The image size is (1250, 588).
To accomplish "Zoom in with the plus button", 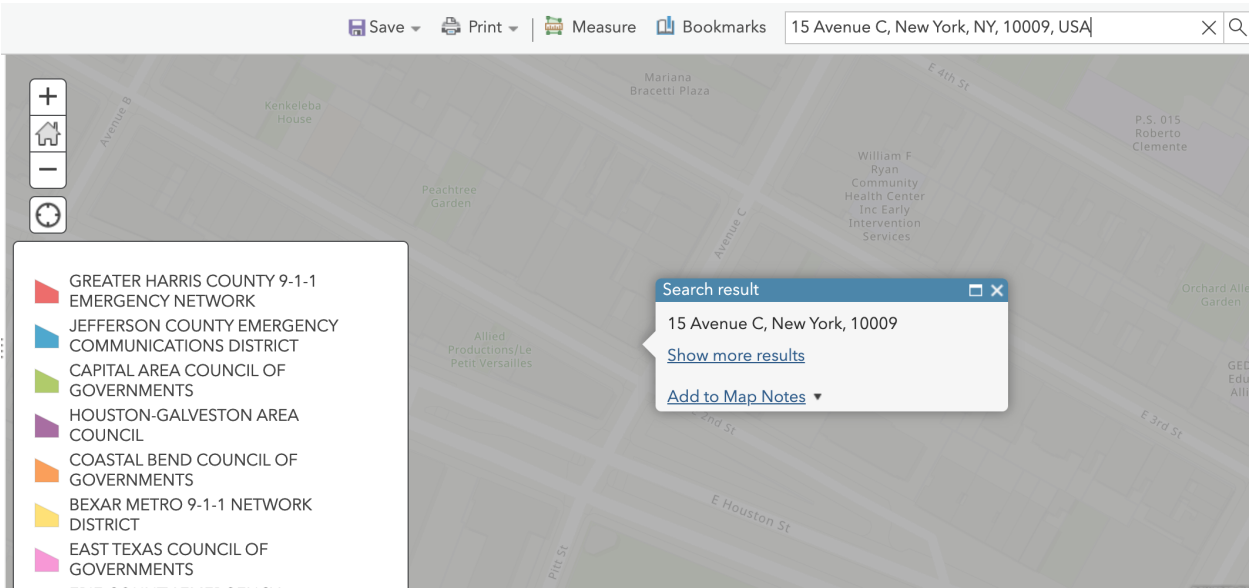I will pyautogui.click(x=48, y=98).
